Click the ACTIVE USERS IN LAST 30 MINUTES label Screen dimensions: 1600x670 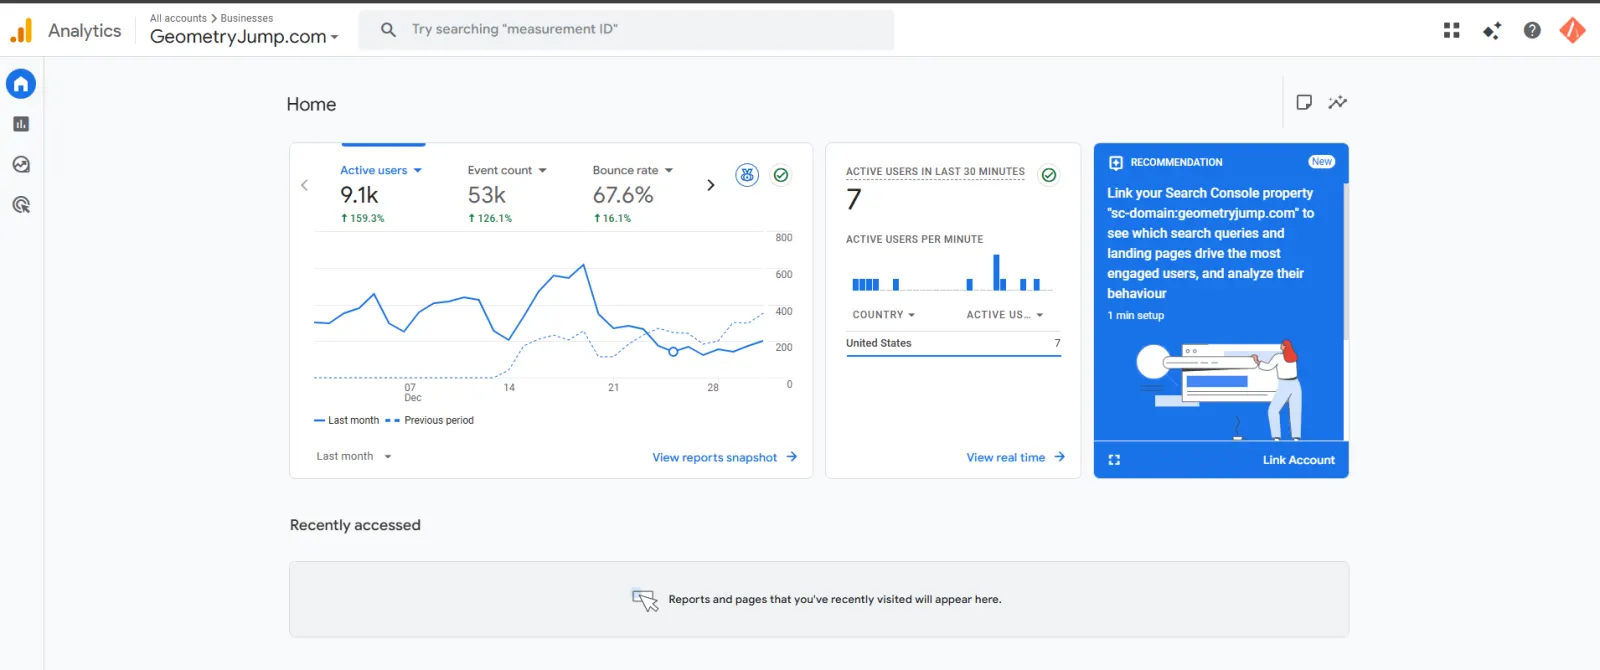point(935,172)
